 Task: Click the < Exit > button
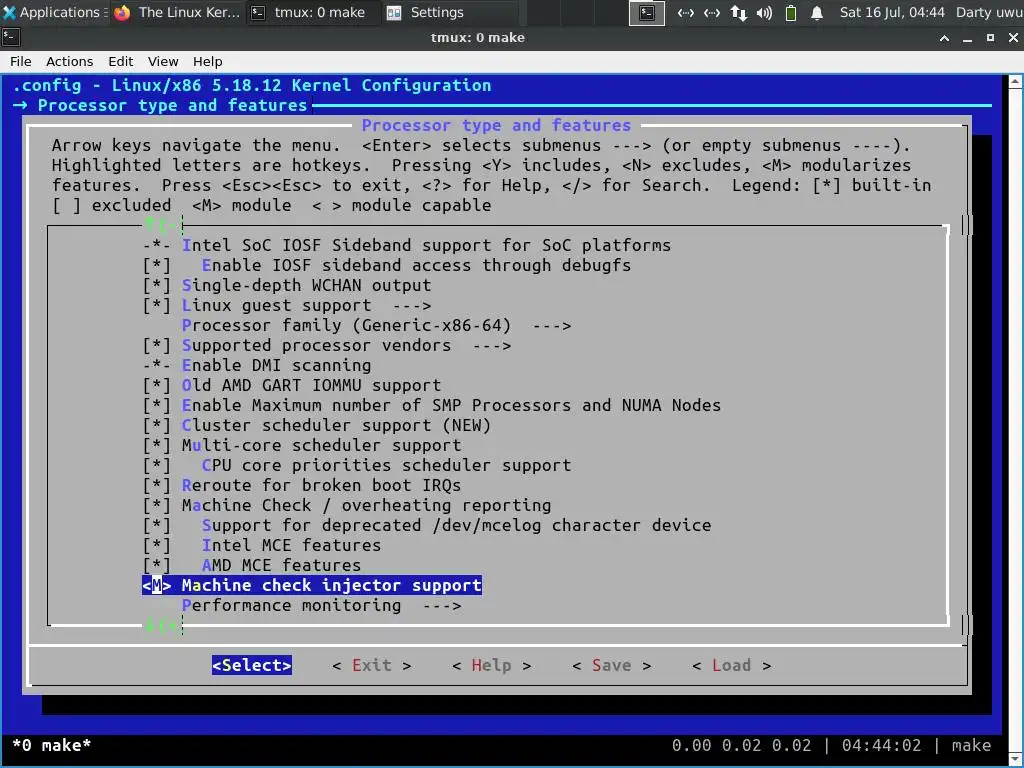372,665
